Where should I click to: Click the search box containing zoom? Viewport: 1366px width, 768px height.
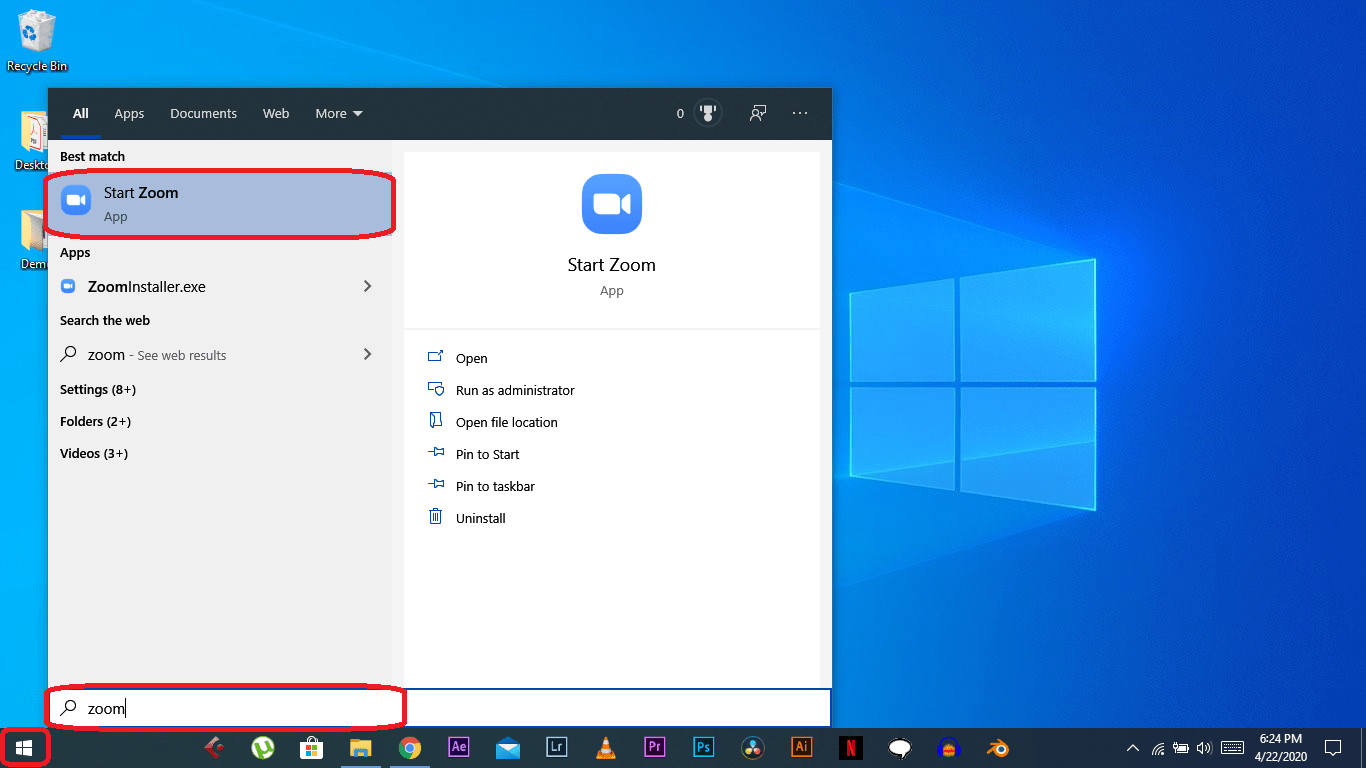click(240, 709)
